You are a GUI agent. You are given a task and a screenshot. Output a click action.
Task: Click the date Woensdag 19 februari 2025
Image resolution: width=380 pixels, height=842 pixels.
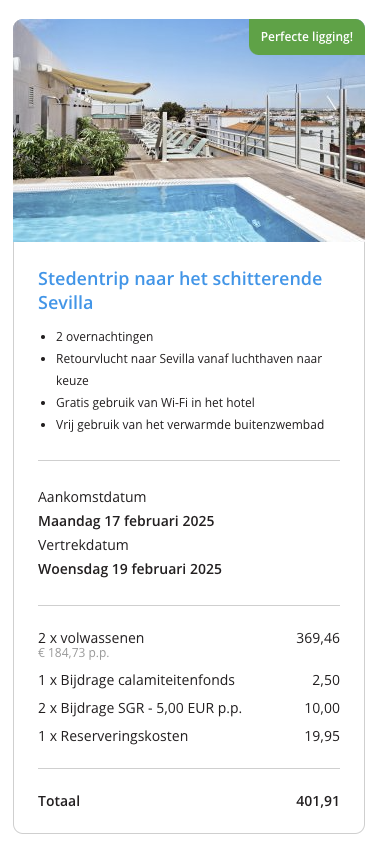point(130,569)
